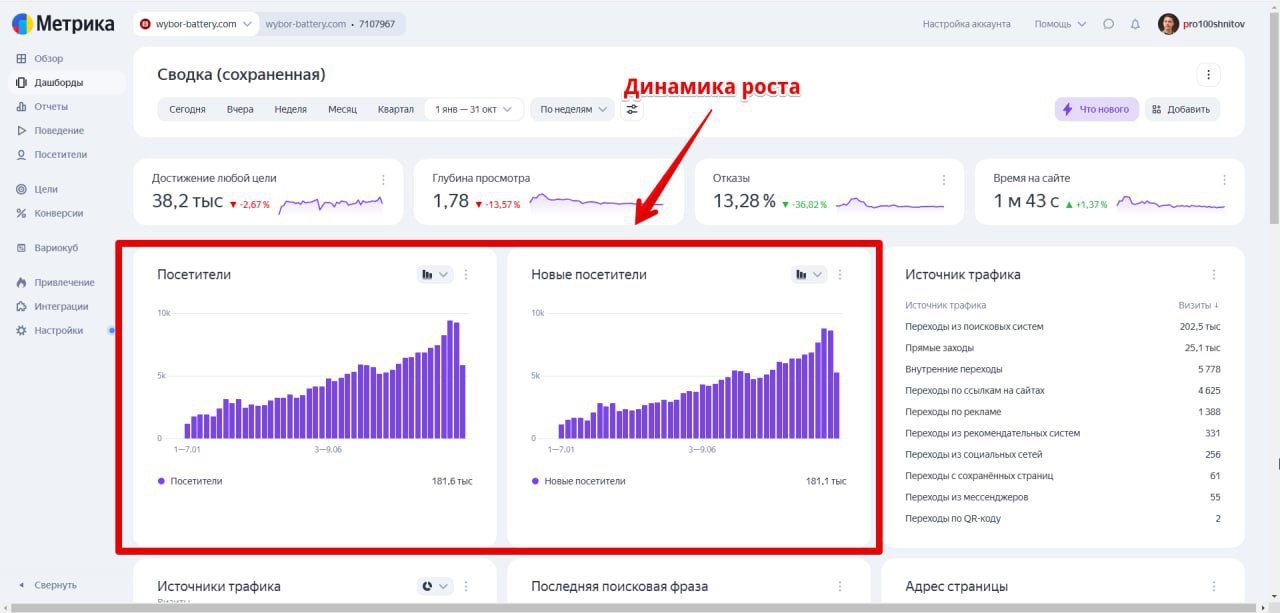This screenshot has width=1280, height=613.
Task: Open the 1 янв — 31 окт date picker
Action: pyautogui.click(x=473, y=109)
